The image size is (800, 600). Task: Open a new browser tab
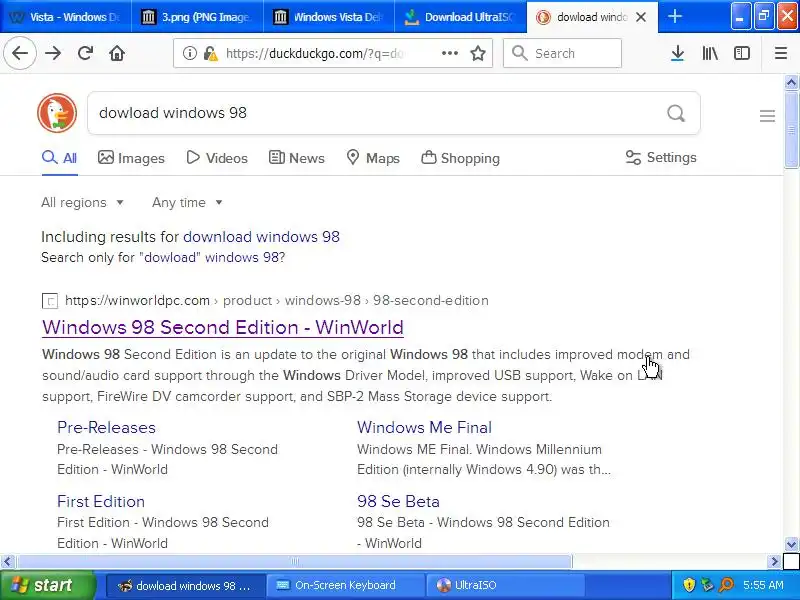(x=674, y=17)
